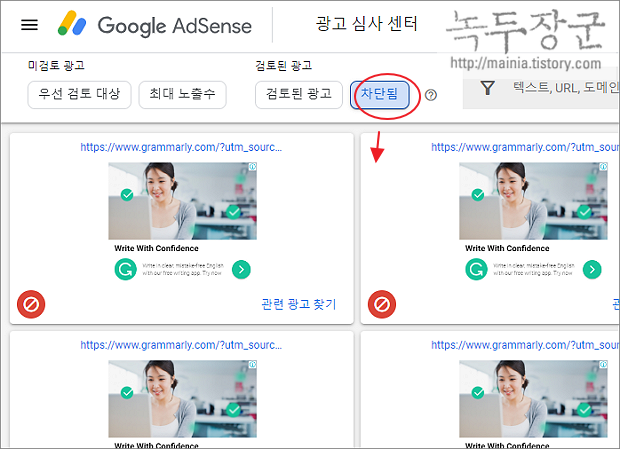Click the AdChoices icon on the bottom-left ad image
Image resolution: width=620 pixels, height=449 pixels.
253,364
